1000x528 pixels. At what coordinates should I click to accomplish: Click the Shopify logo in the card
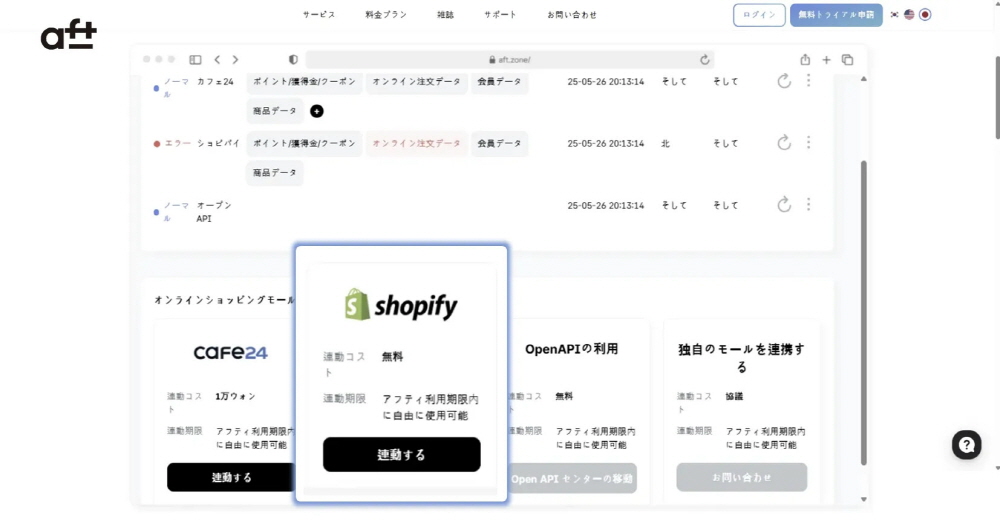click(x=401, y=305)
